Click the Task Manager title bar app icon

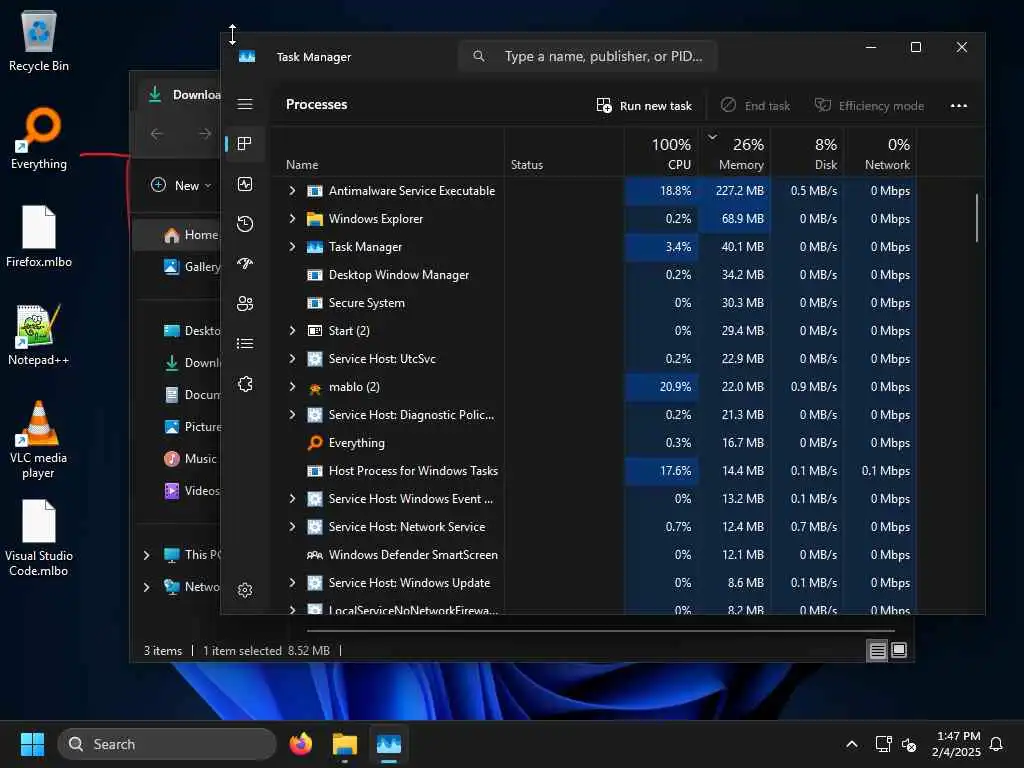247,57
